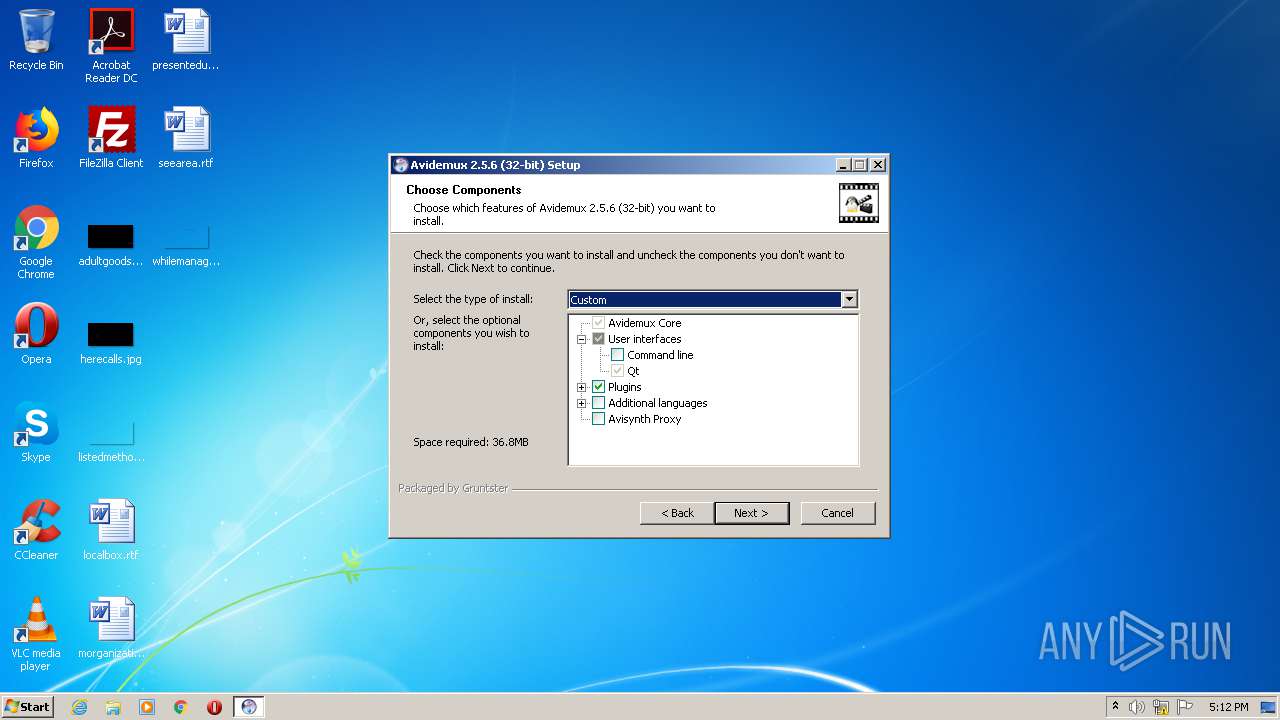
Task: Show hidden system tray icons
Action: (1115, 707)
